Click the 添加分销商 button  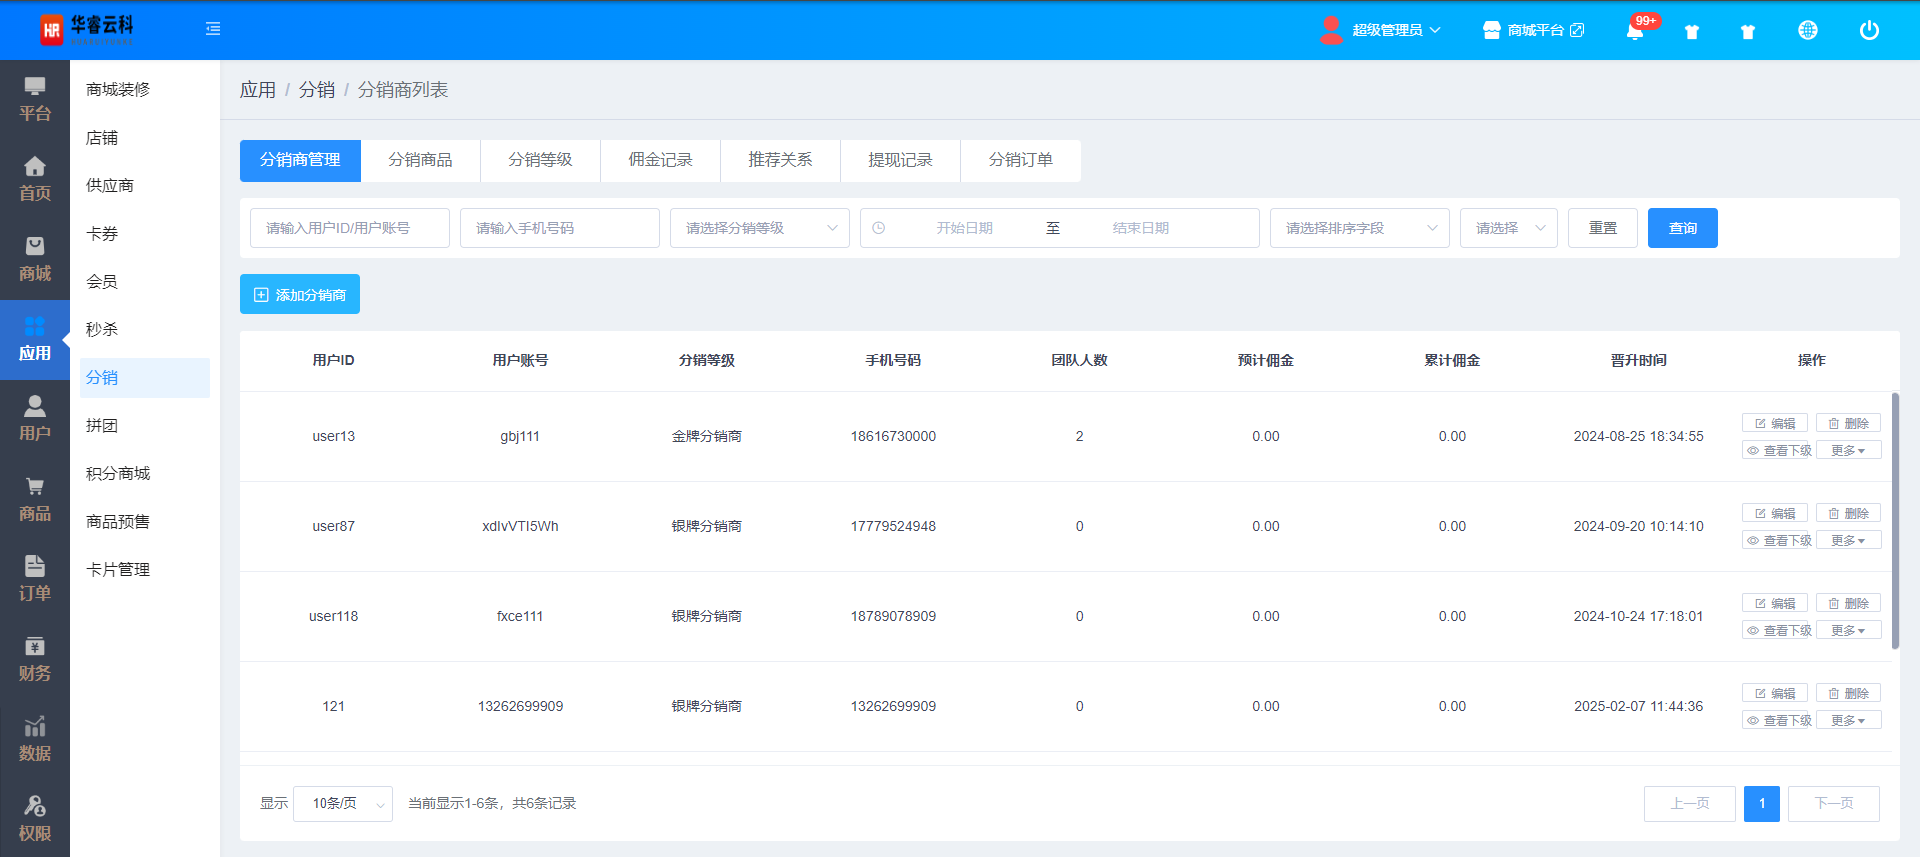pos(300,295)
